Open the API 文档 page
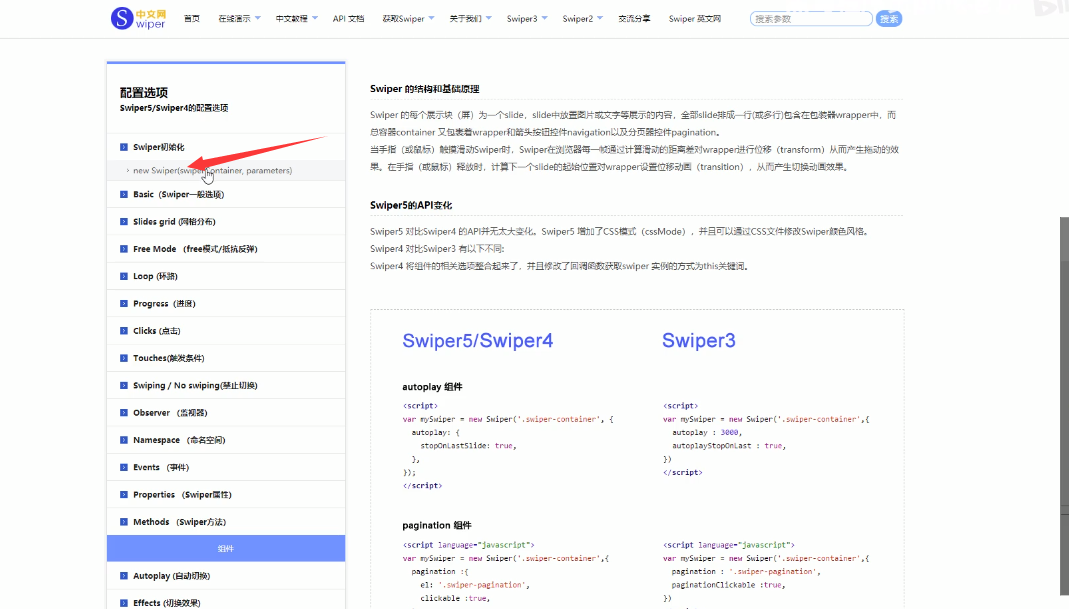This screenshot has height=609, width=1069. click(x=348, y=19)
